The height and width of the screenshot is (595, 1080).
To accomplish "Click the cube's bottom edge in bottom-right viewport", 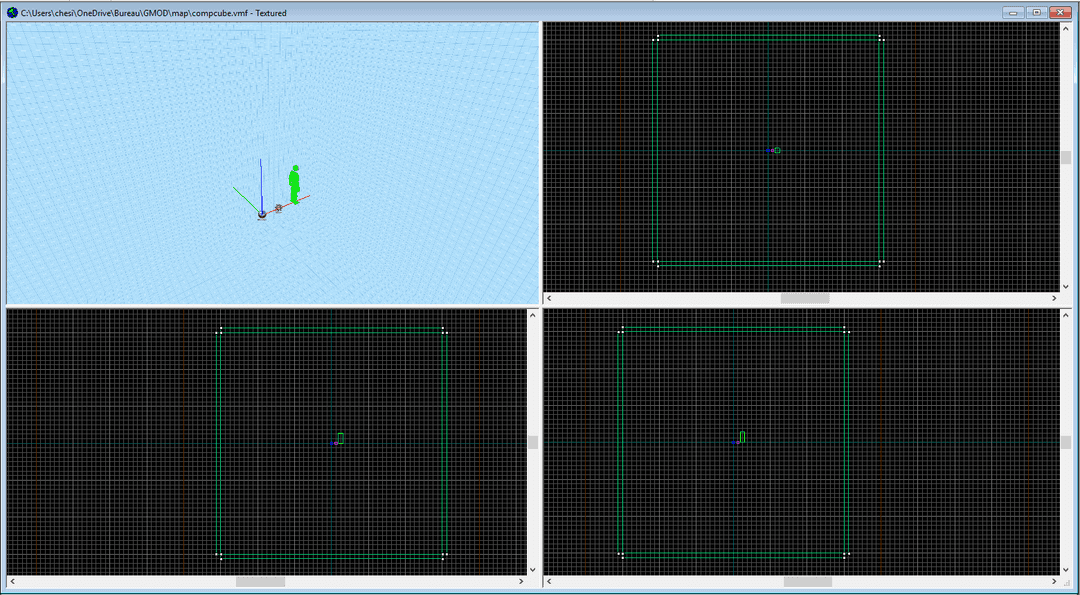I will coord(734,554).
